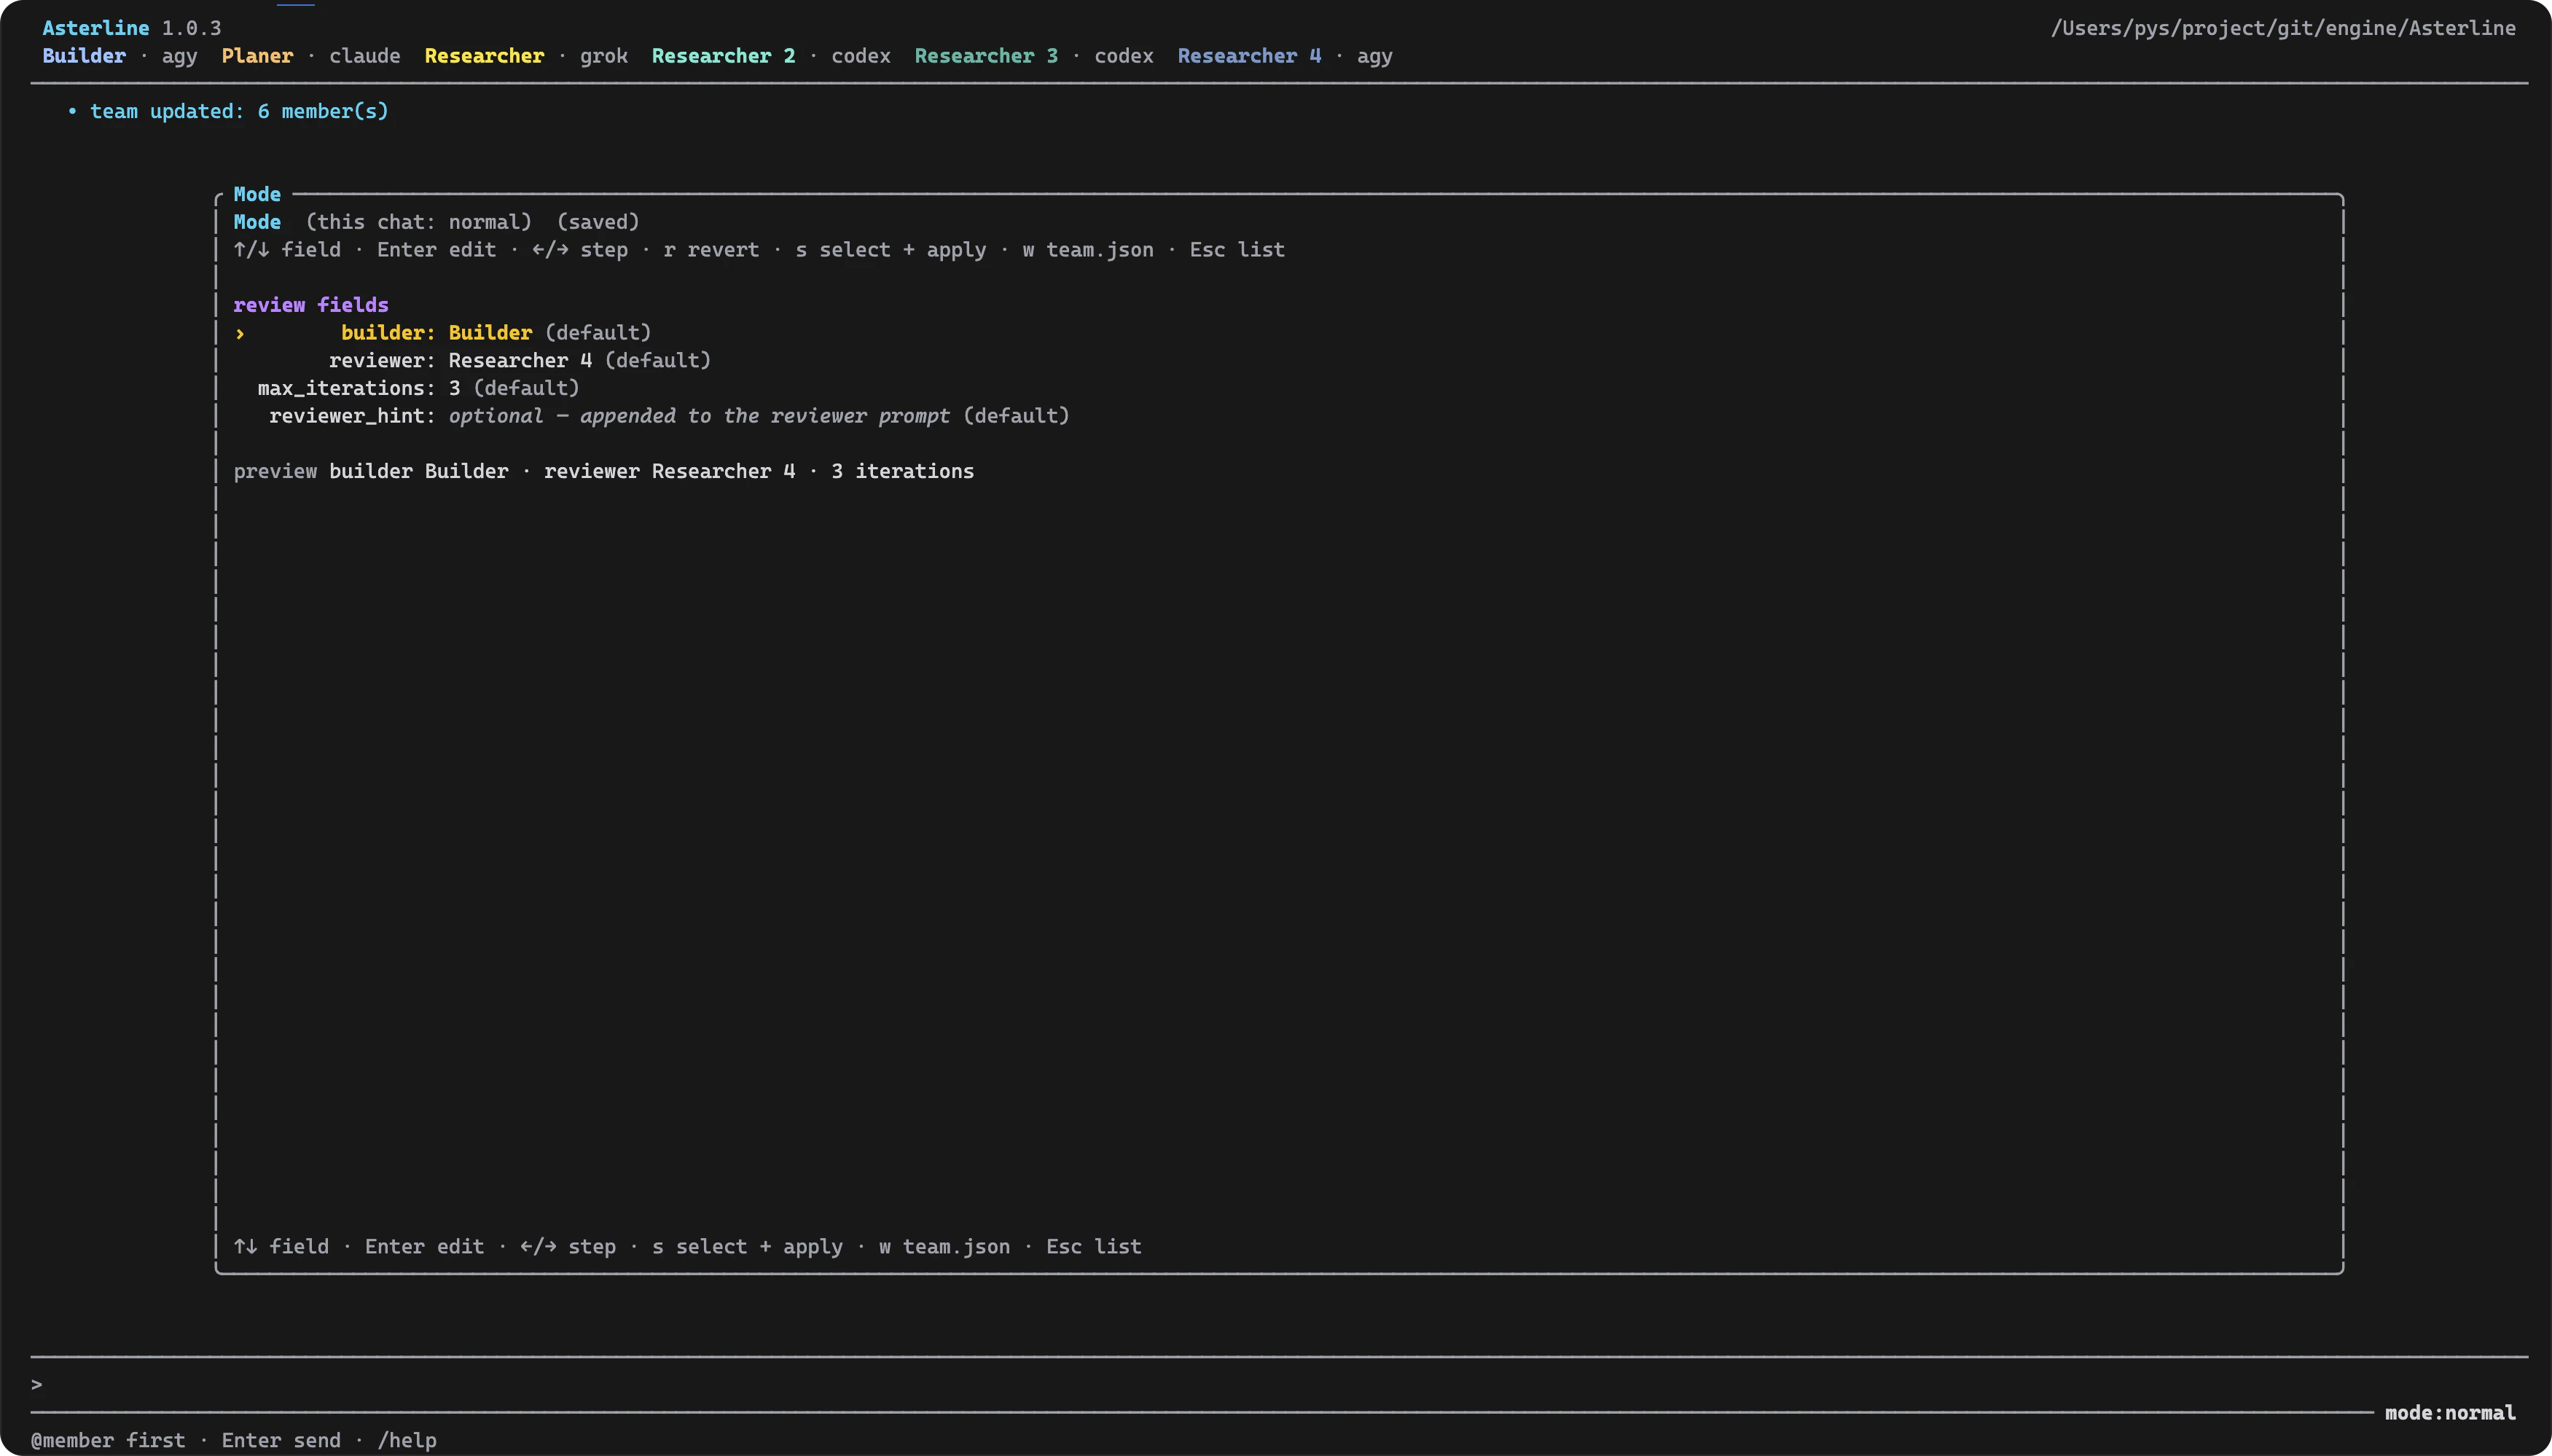Viewport: 2552px width, 1456px height.
Task: Select the Researcher 4 · agy member tab
Action: pos(1285,56)
